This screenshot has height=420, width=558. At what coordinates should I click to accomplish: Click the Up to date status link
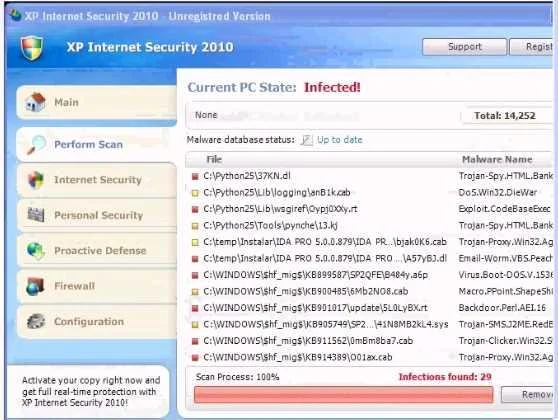pyautogui.click(x=339, y=140)
